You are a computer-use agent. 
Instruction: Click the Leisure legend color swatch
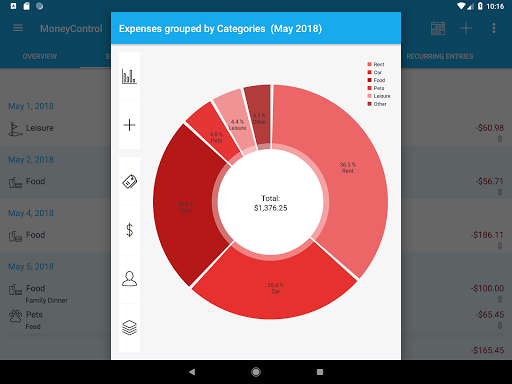[x=369, y=96]
